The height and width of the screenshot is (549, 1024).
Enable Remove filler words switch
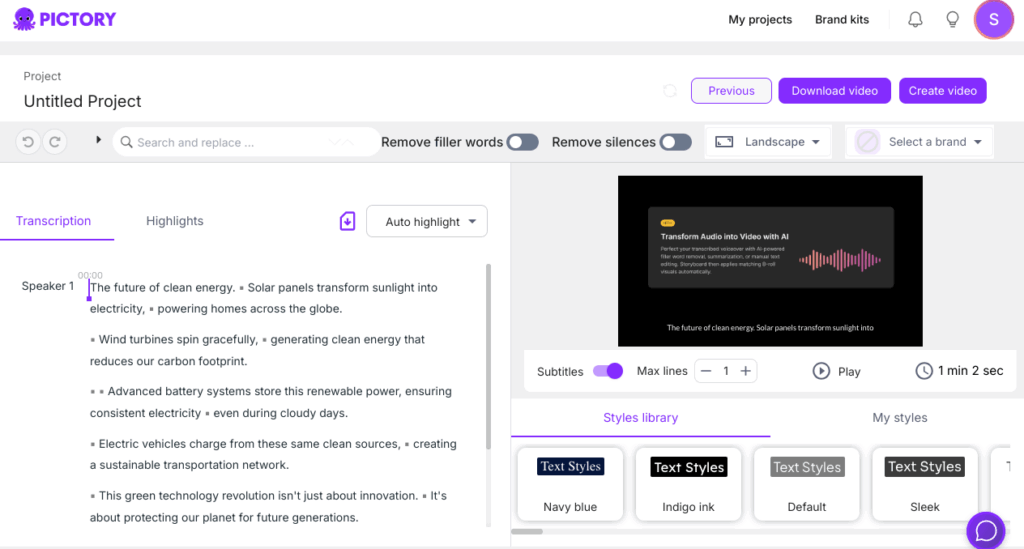(x=522, y=142)
